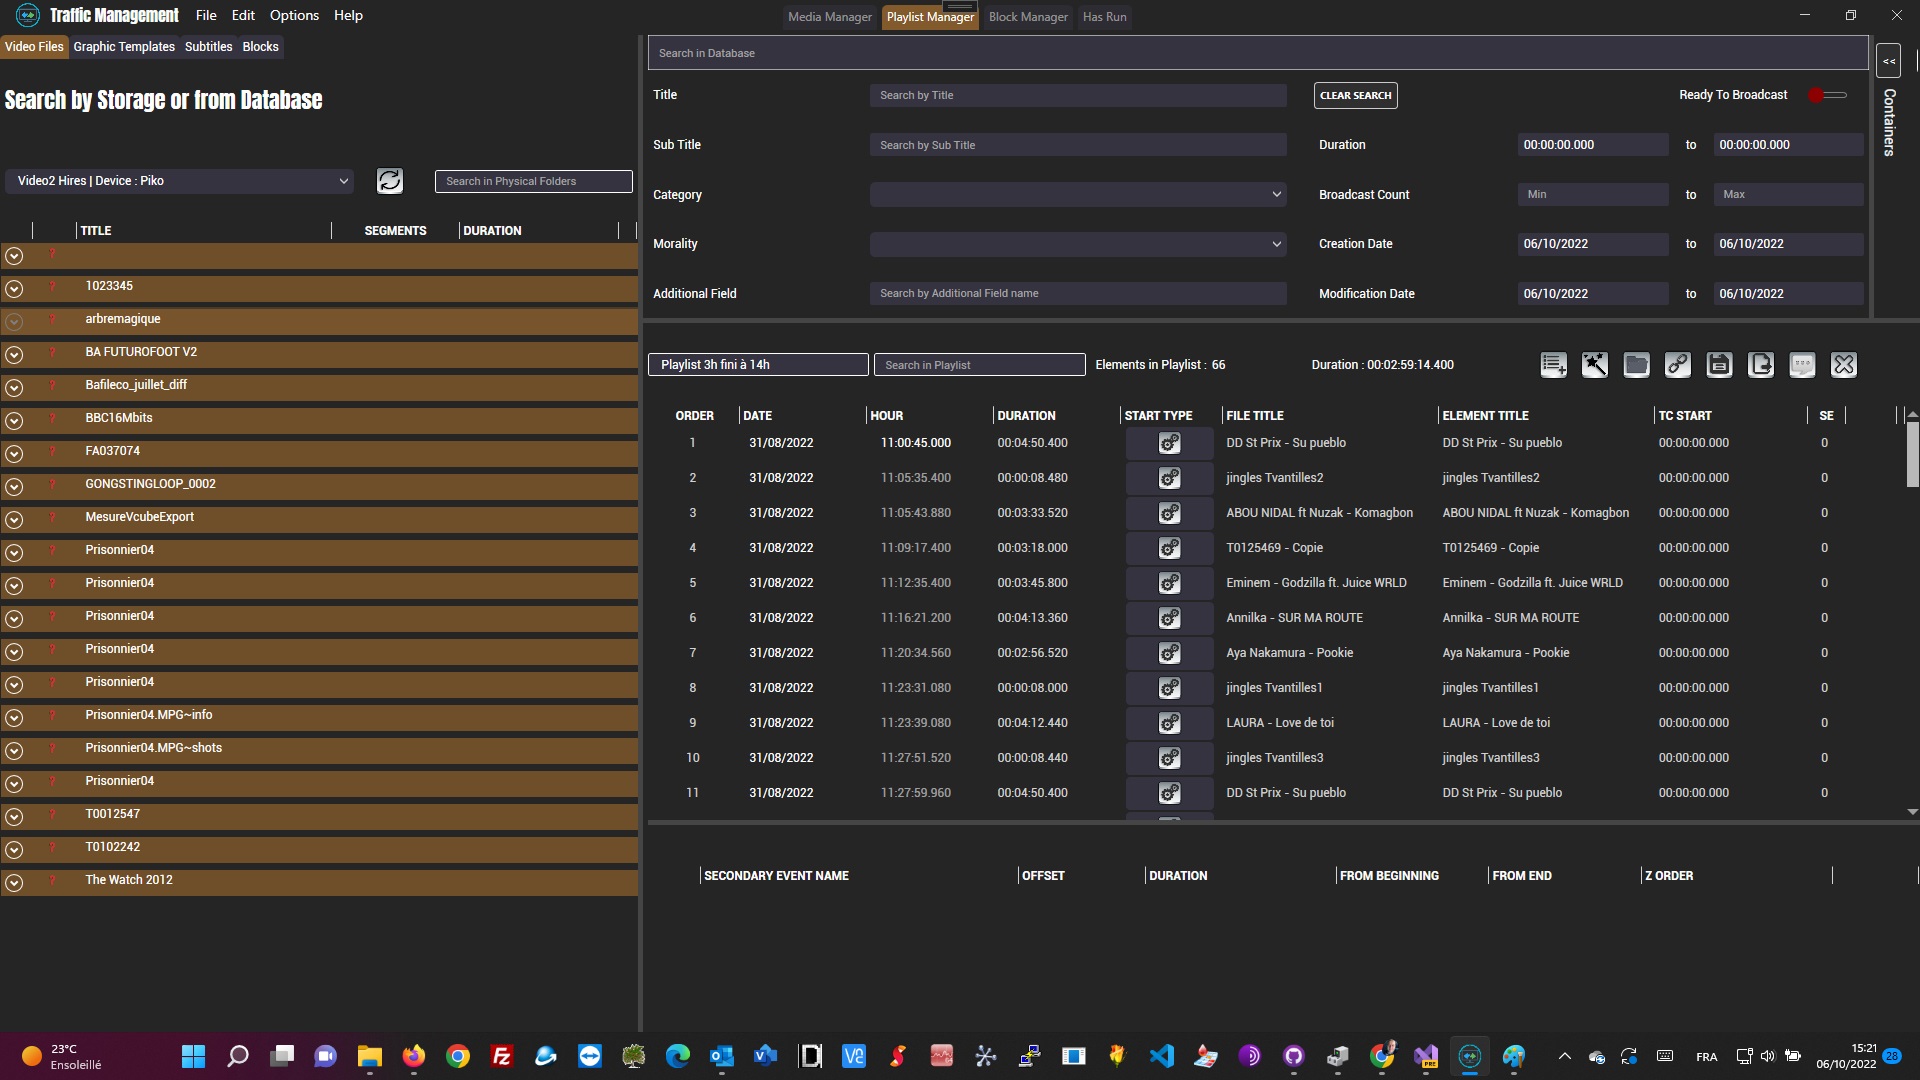
Task: Click the Broadcast Count Min field
Action: click(x=1592, y=194)
